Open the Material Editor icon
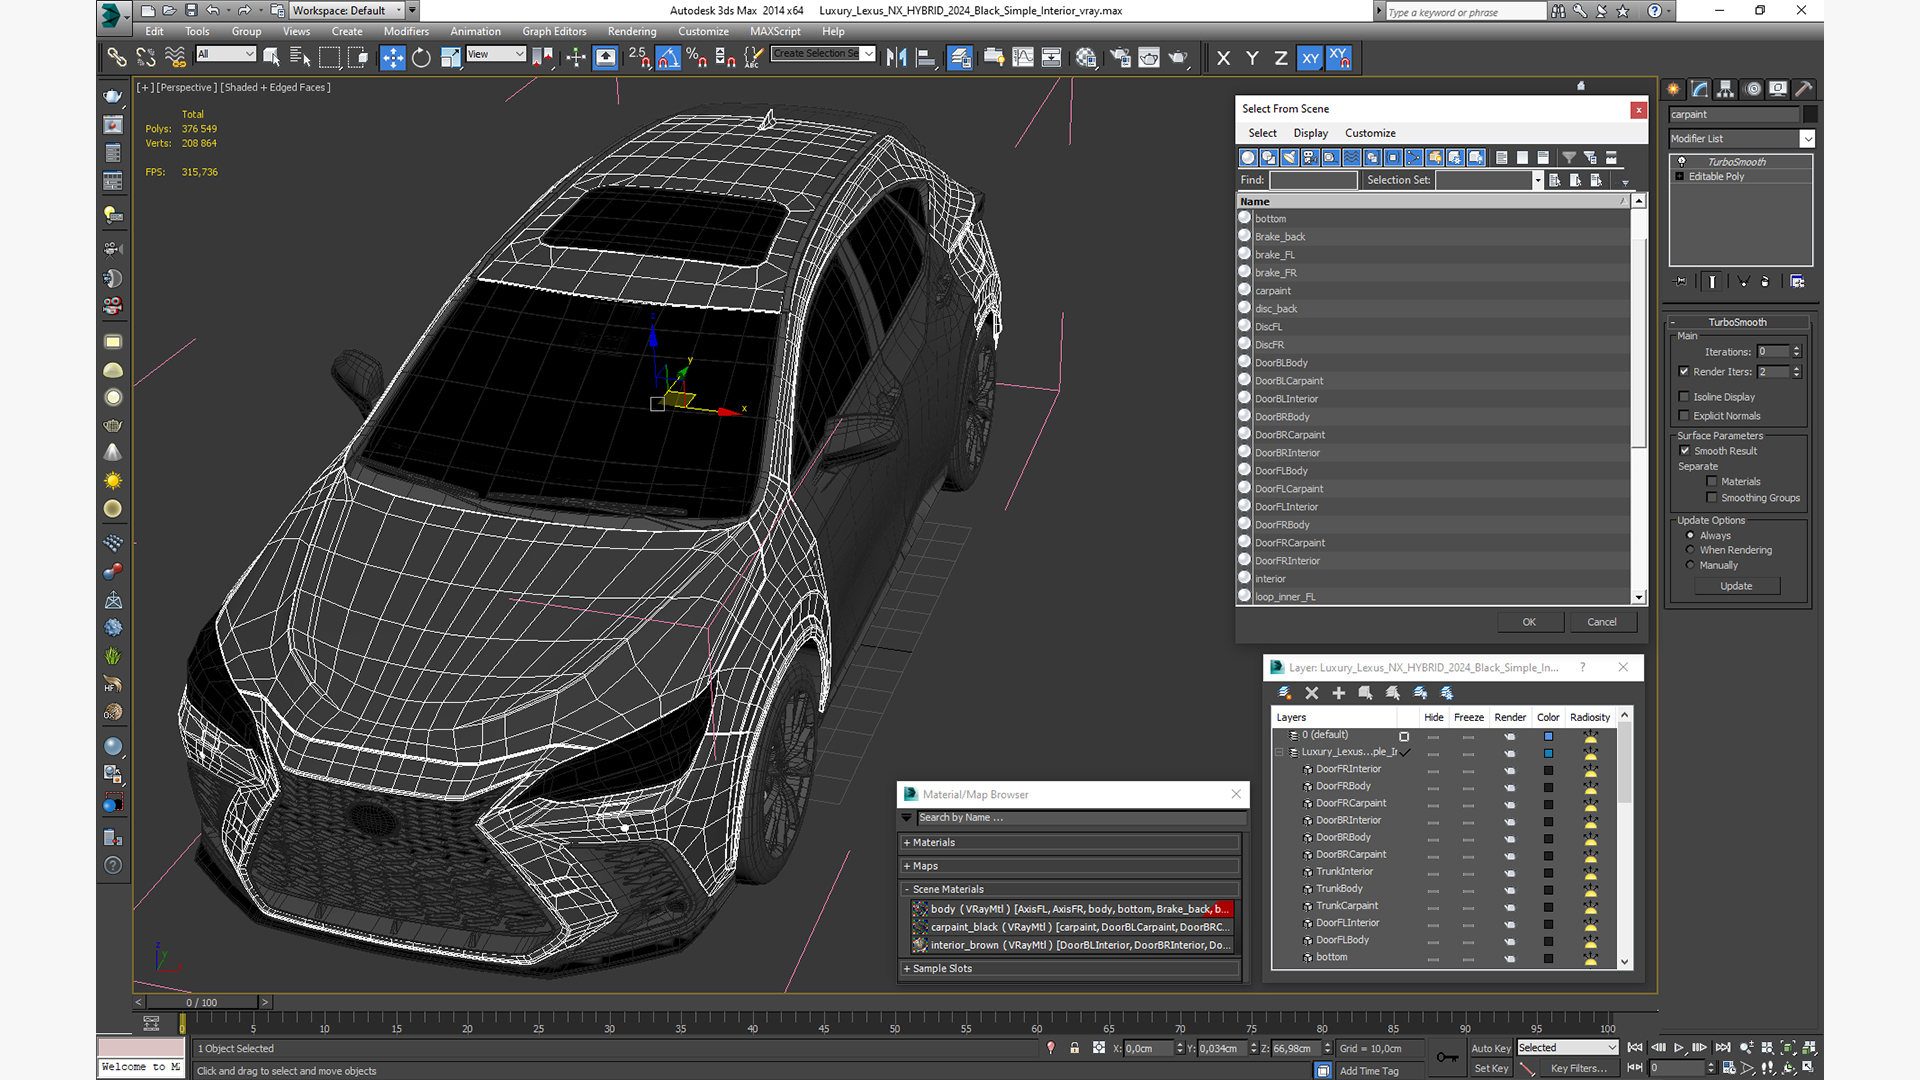Image resolution: width=1920 pixels, height=1080 pixels. pos(1086,58)
